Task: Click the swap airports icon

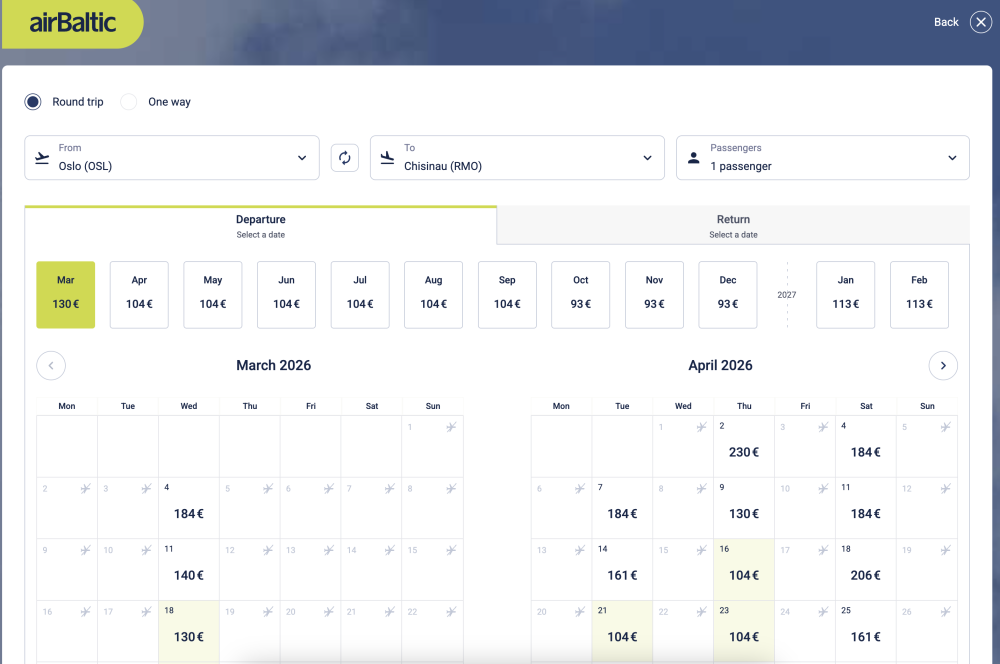Action: [x=344, y=157]
